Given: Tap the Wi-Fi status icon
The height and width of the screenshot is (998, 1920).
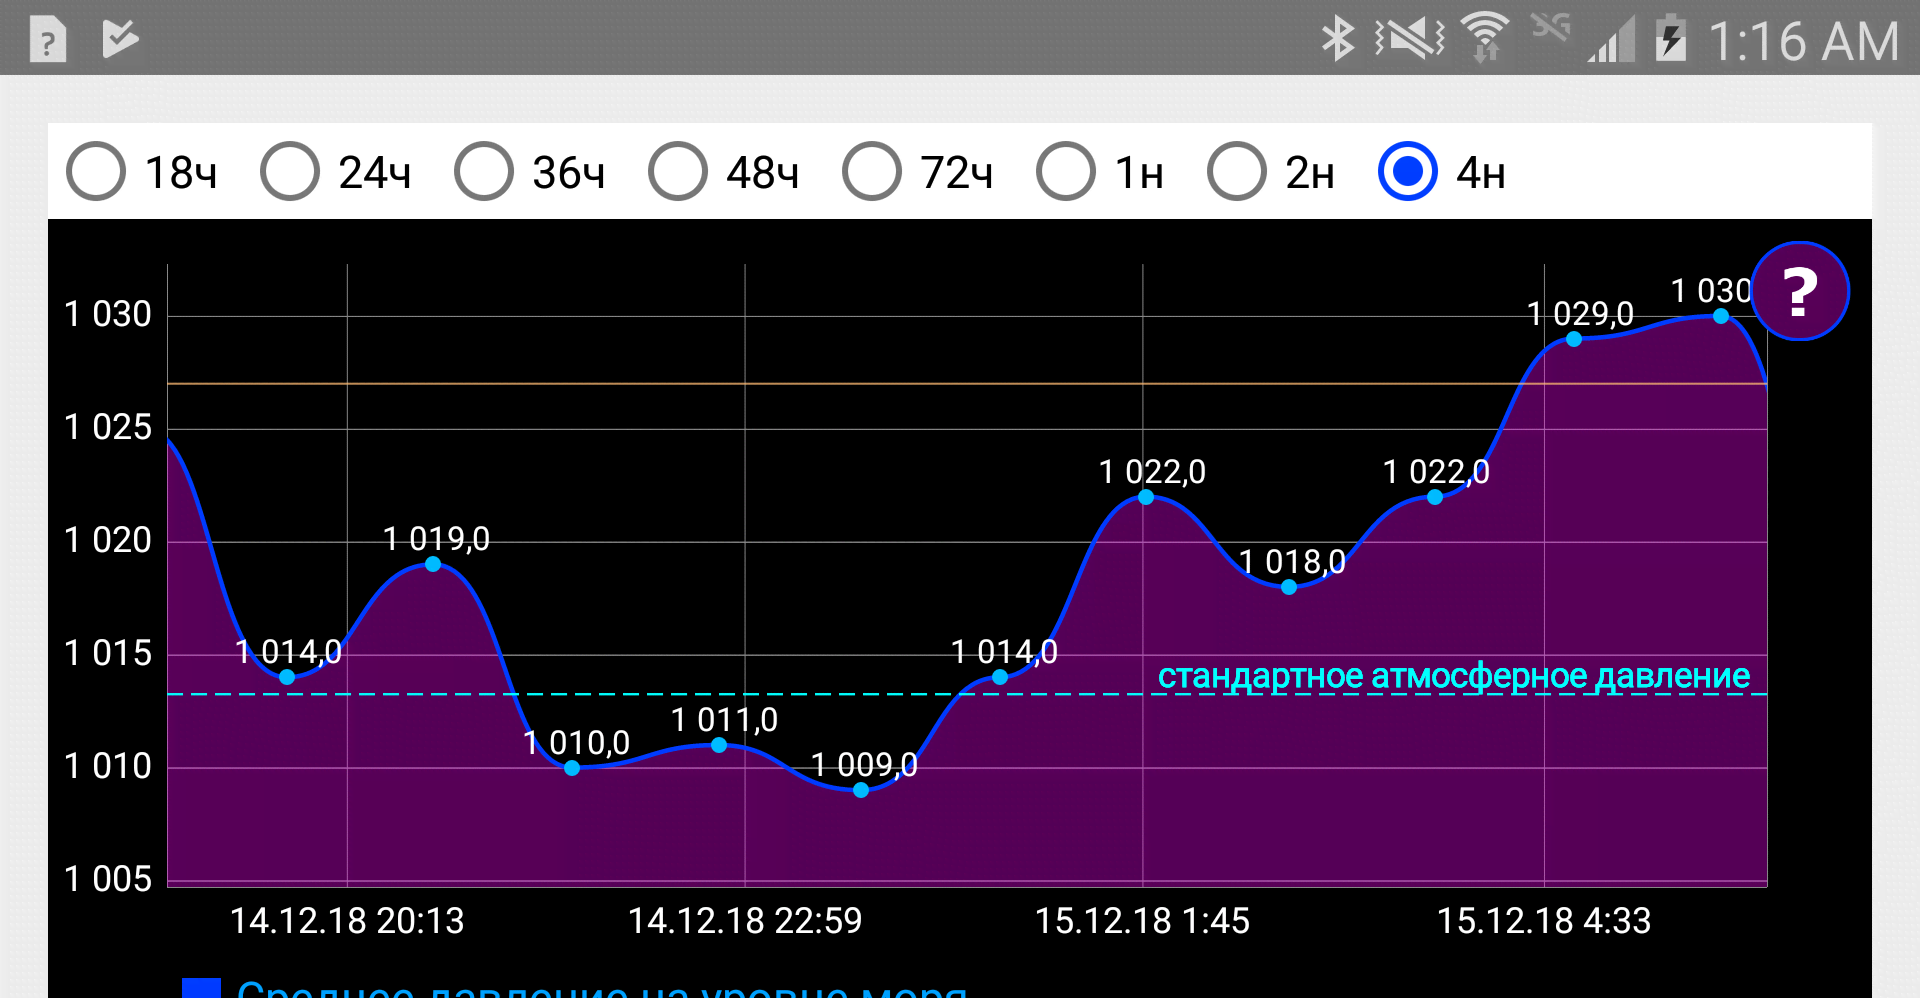Looking at the screenshot, I should click(x=1485, y=38).
